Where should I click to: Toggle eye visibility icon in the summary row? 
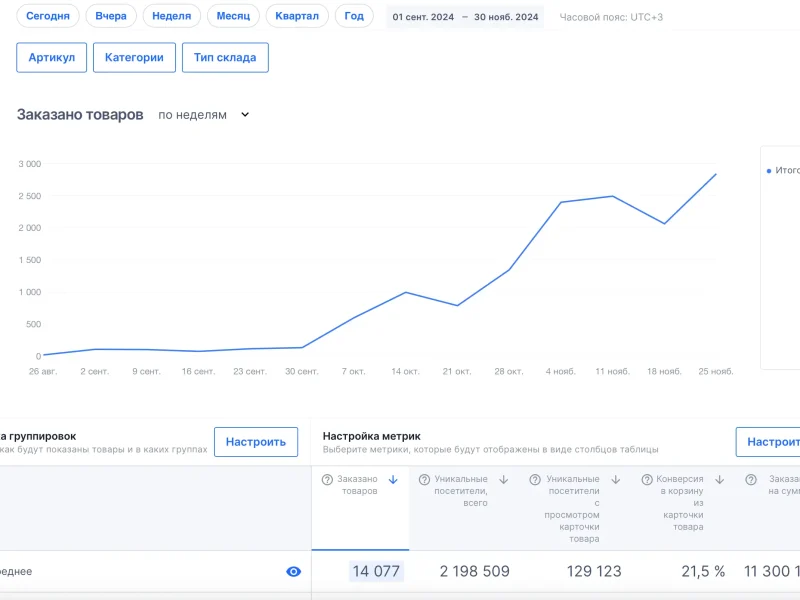coord(293,571)
